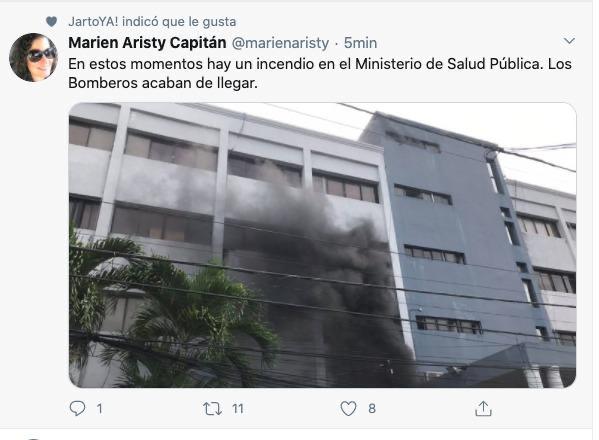Viewport: 599px width, 440px height.
Task: Click the Bomberos acaban de llegar sentence
Action: click(x=163, y=83)
